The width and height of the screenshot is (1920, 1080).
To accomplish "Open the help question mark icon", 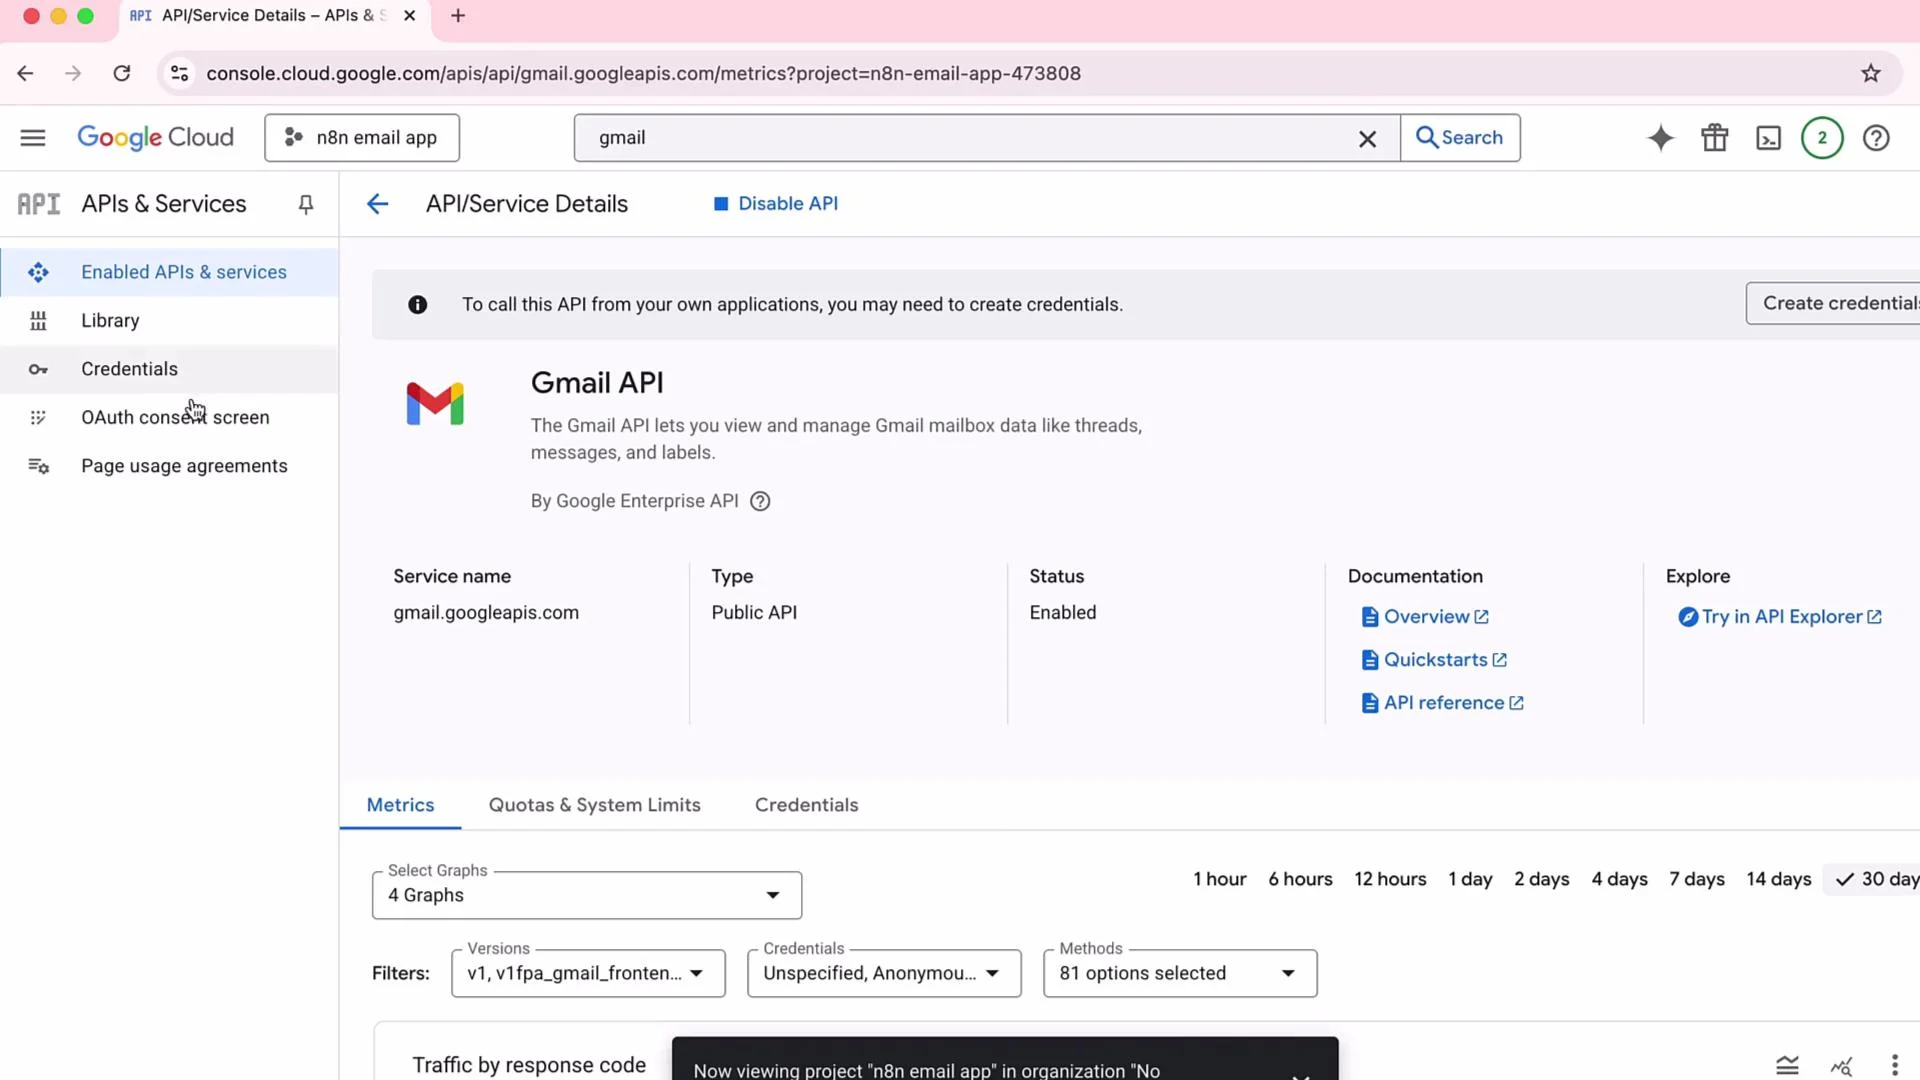I will click(1876, 138).
